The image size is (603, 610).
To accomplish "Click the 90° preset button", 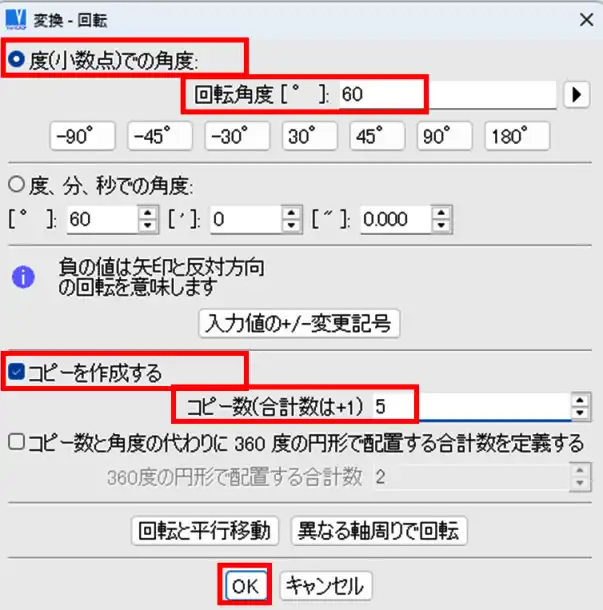I will click(x=445, y=136).
